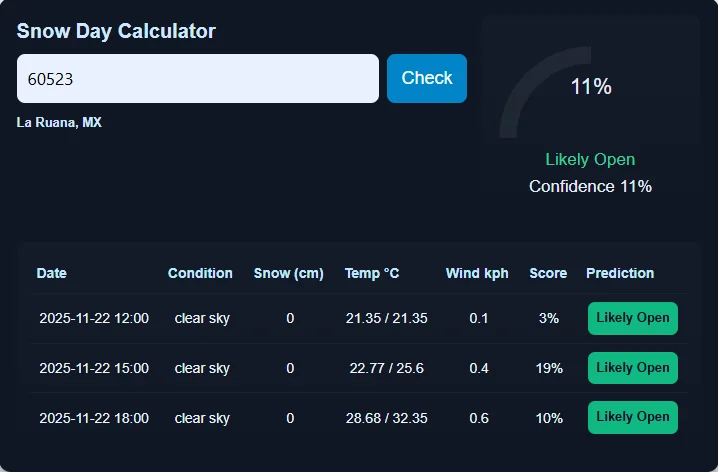
Task: Click the Confidence 11% text
Action: coord(590,186)
